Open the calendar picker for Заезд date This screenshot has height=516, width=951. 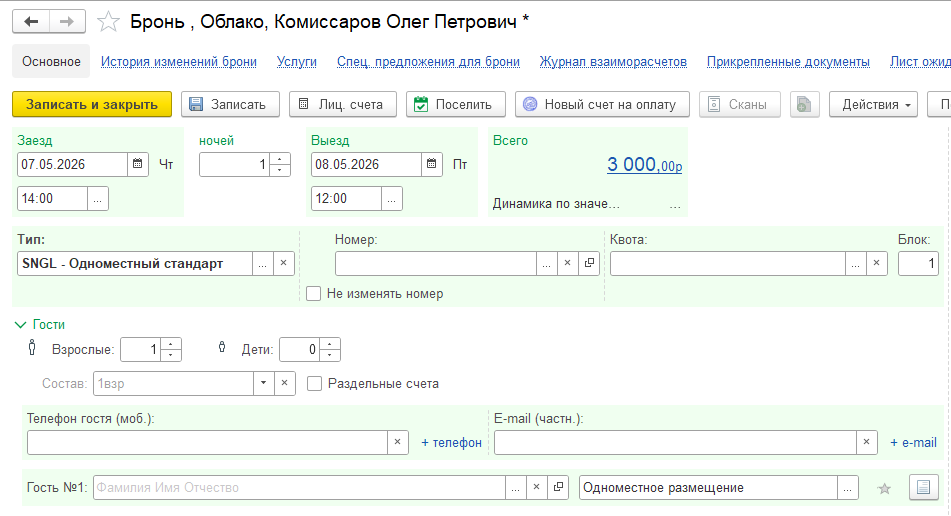(138, 164)
